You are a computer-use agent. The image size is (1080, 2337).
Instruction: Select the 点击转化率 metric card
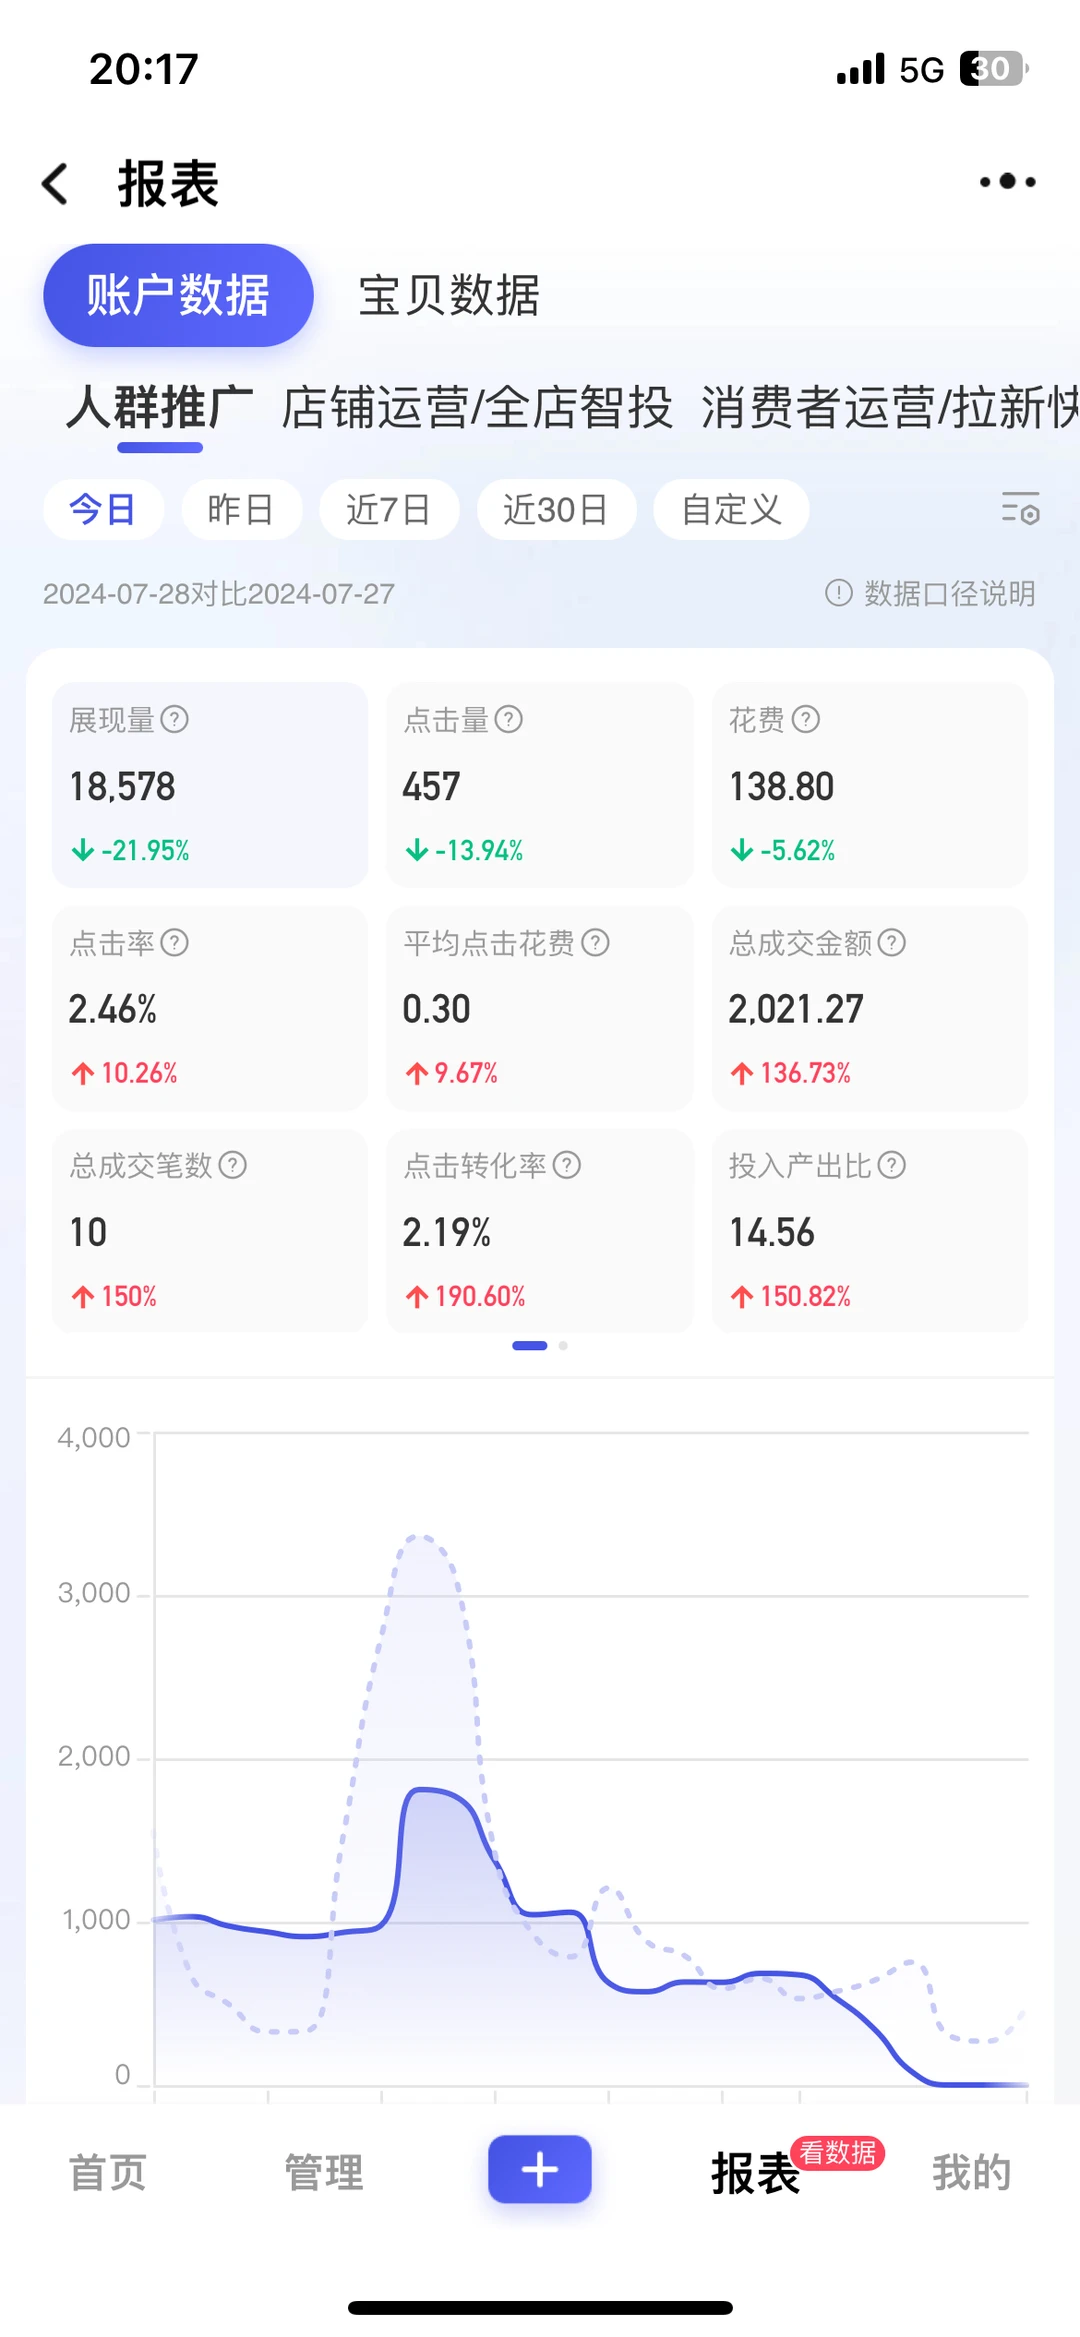tap(540, 1231)
